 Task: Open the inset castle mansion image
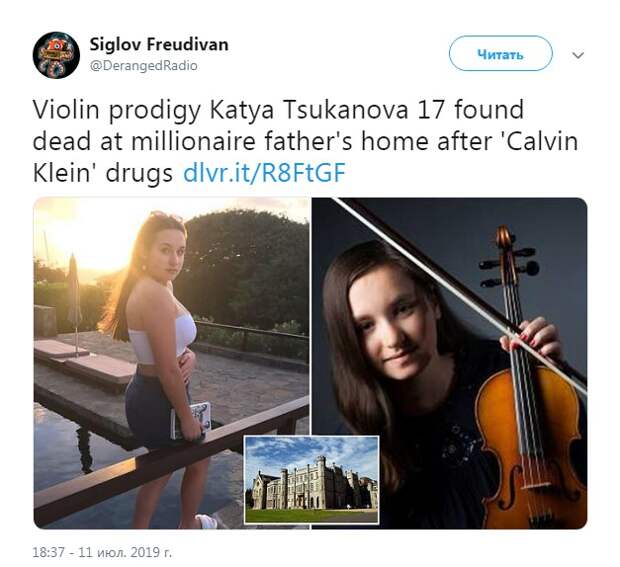(311, 480)
